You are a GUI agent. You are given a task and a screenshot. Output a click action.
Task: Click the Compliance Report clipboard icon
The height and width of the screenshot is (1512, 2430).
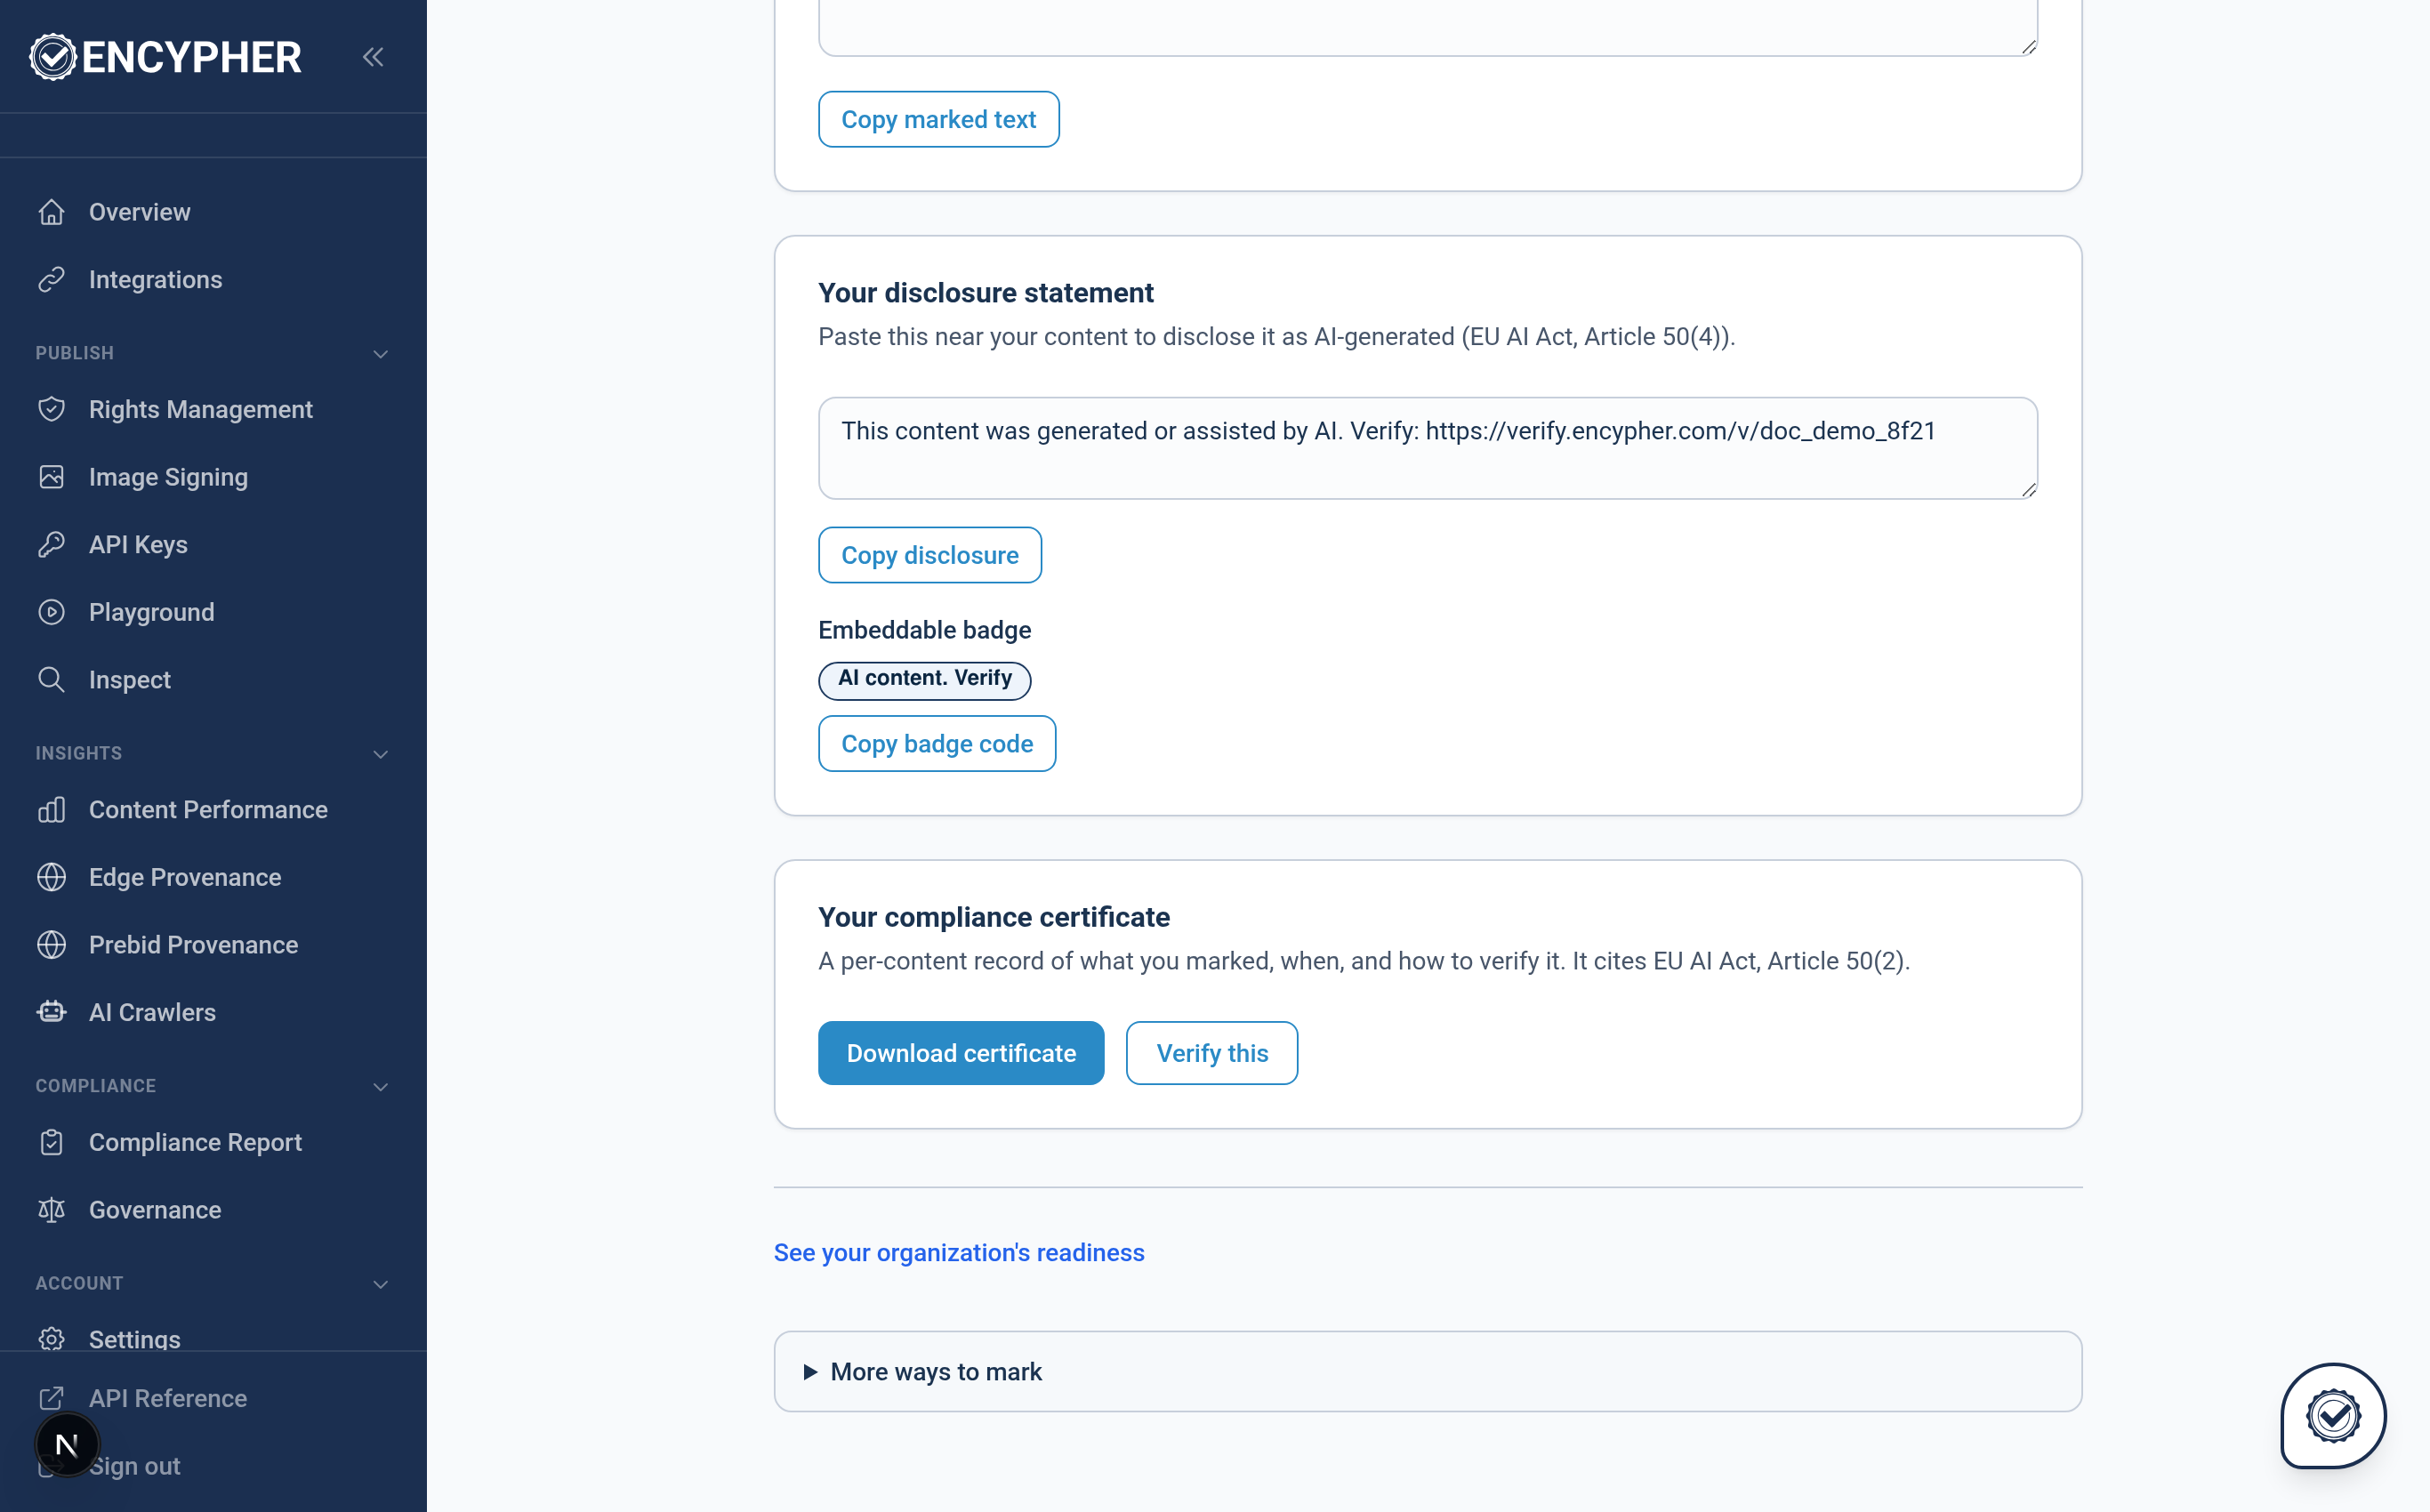coord(52,1142)
